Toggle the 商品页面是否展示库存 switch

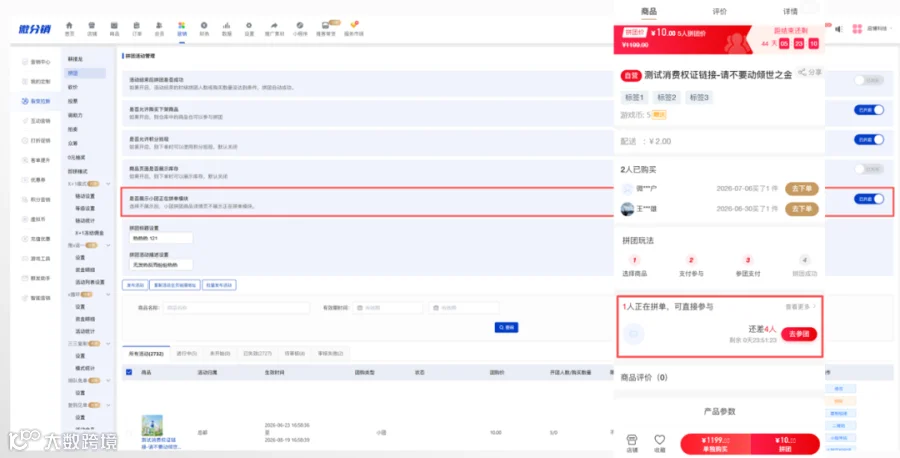[x=868, y=169]
